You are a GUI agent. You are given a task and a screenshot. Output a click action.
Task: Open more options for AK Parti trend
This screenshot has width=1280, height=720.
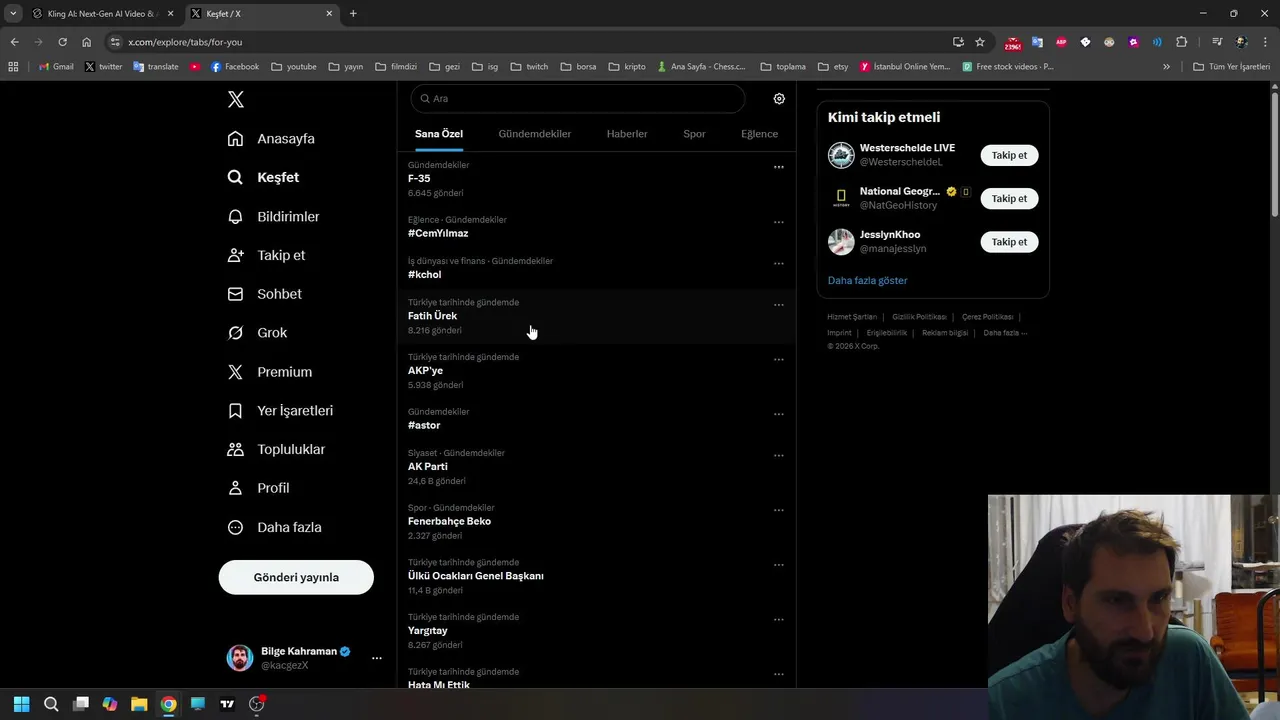[x=779, y=455]
